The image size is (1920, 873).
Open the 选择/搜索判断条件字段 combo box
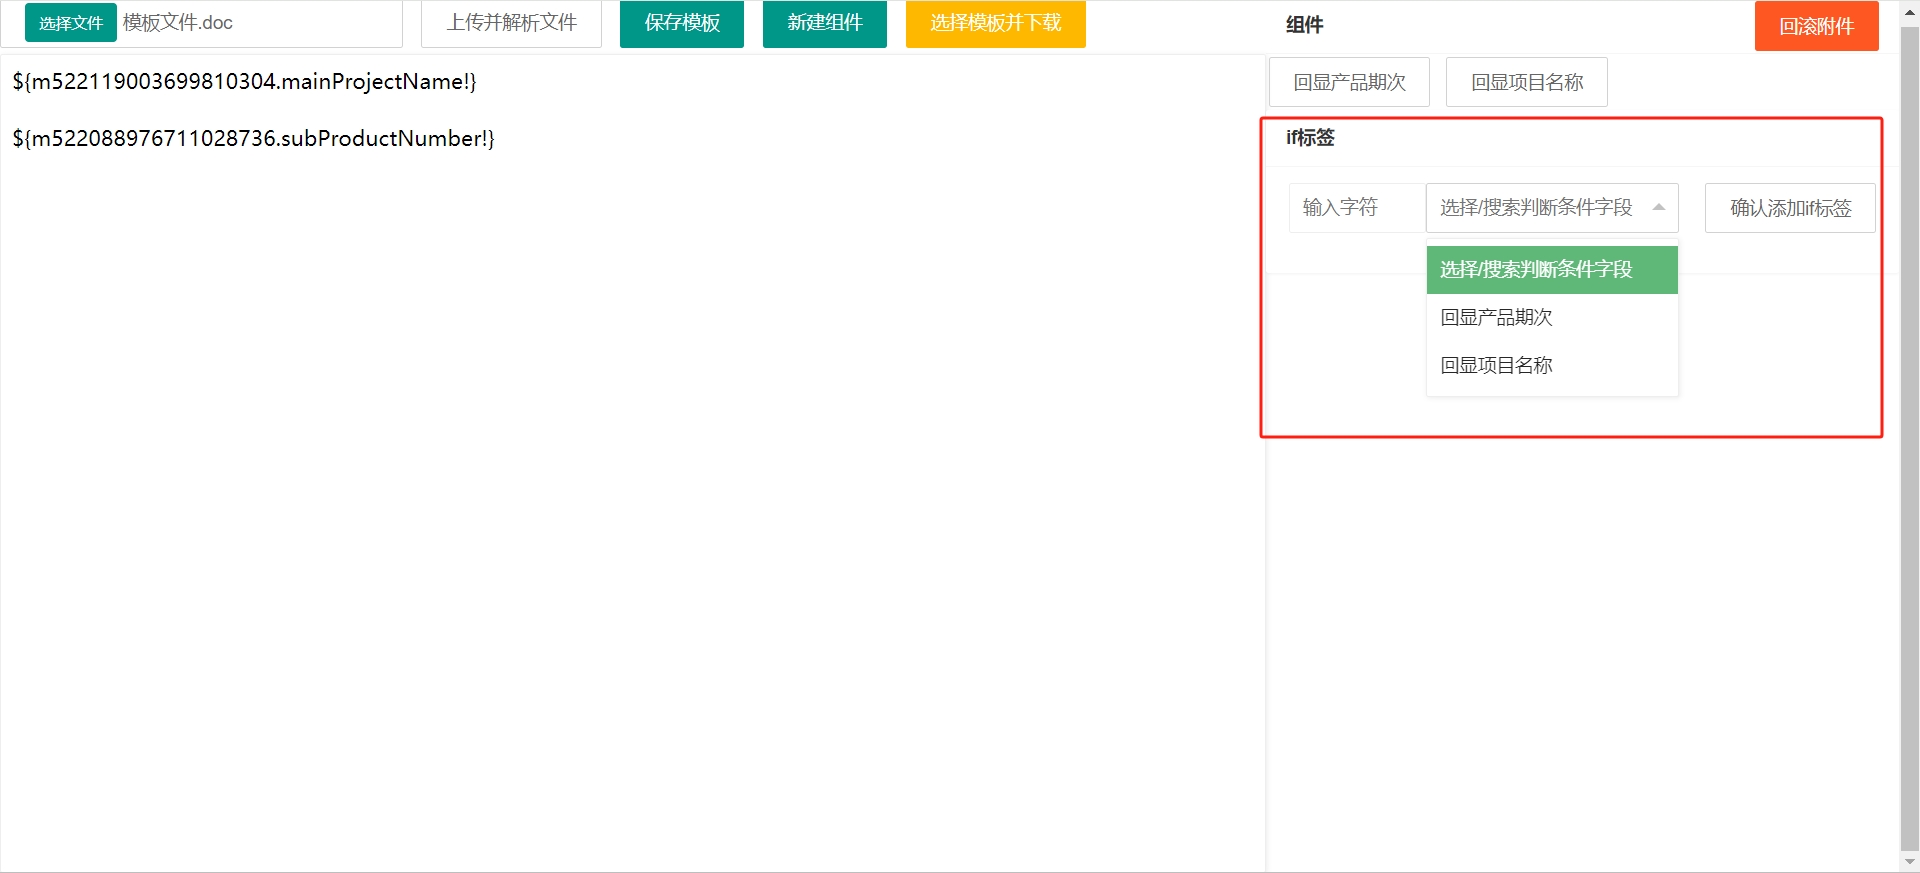point(1552,208)
